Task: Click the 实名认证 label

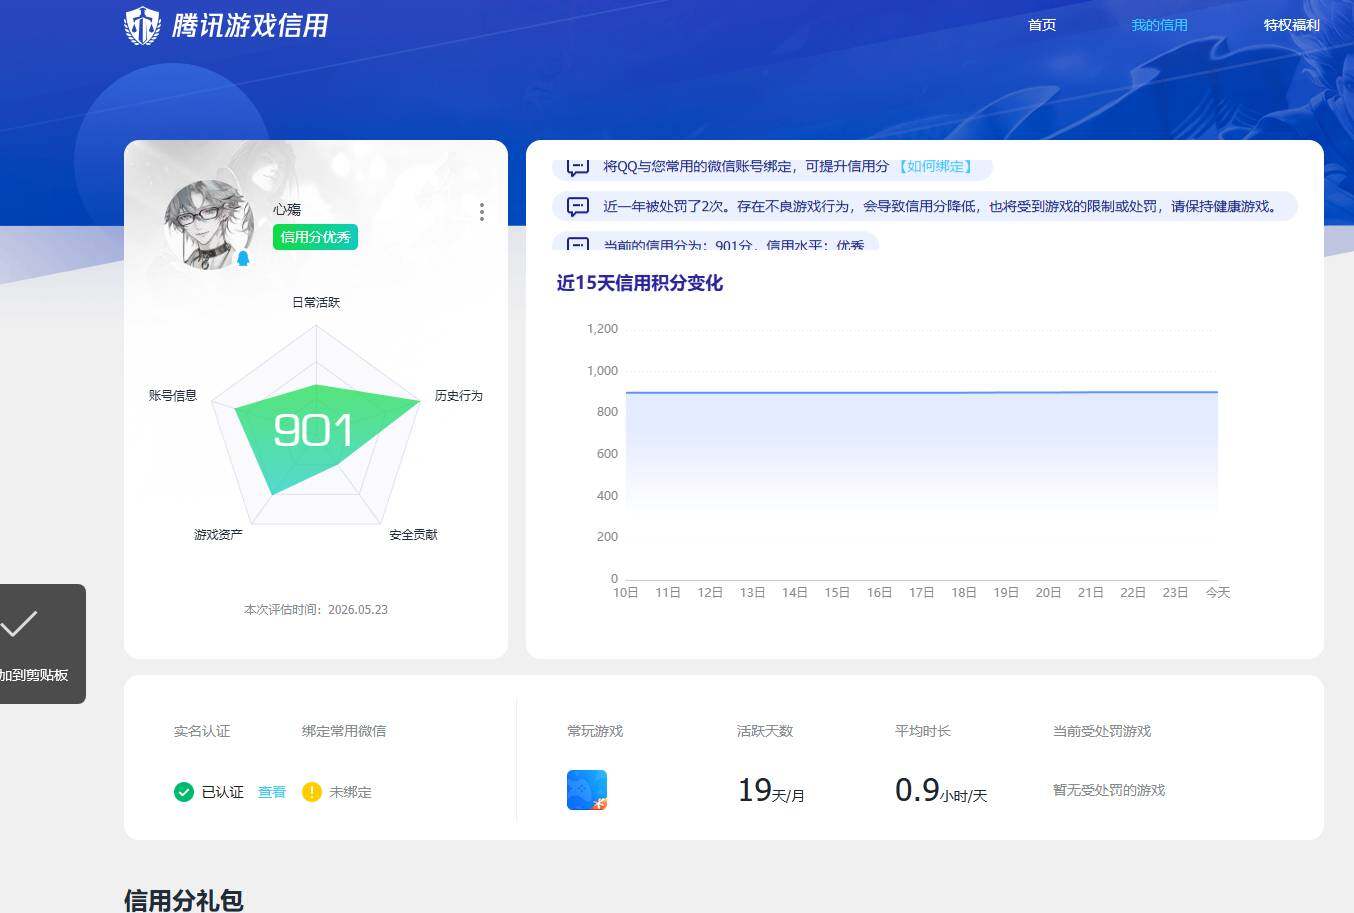Action: [202, 731]
